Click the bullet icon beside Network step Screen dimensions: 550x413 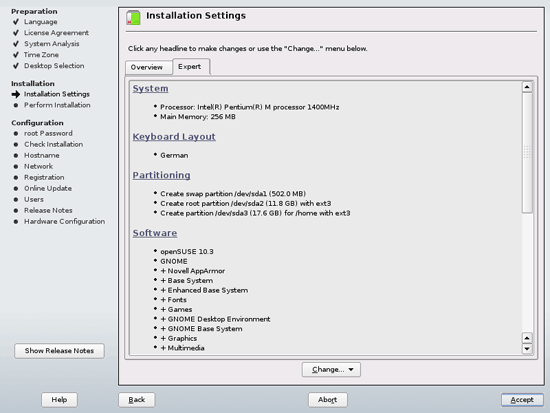[15, 166]
